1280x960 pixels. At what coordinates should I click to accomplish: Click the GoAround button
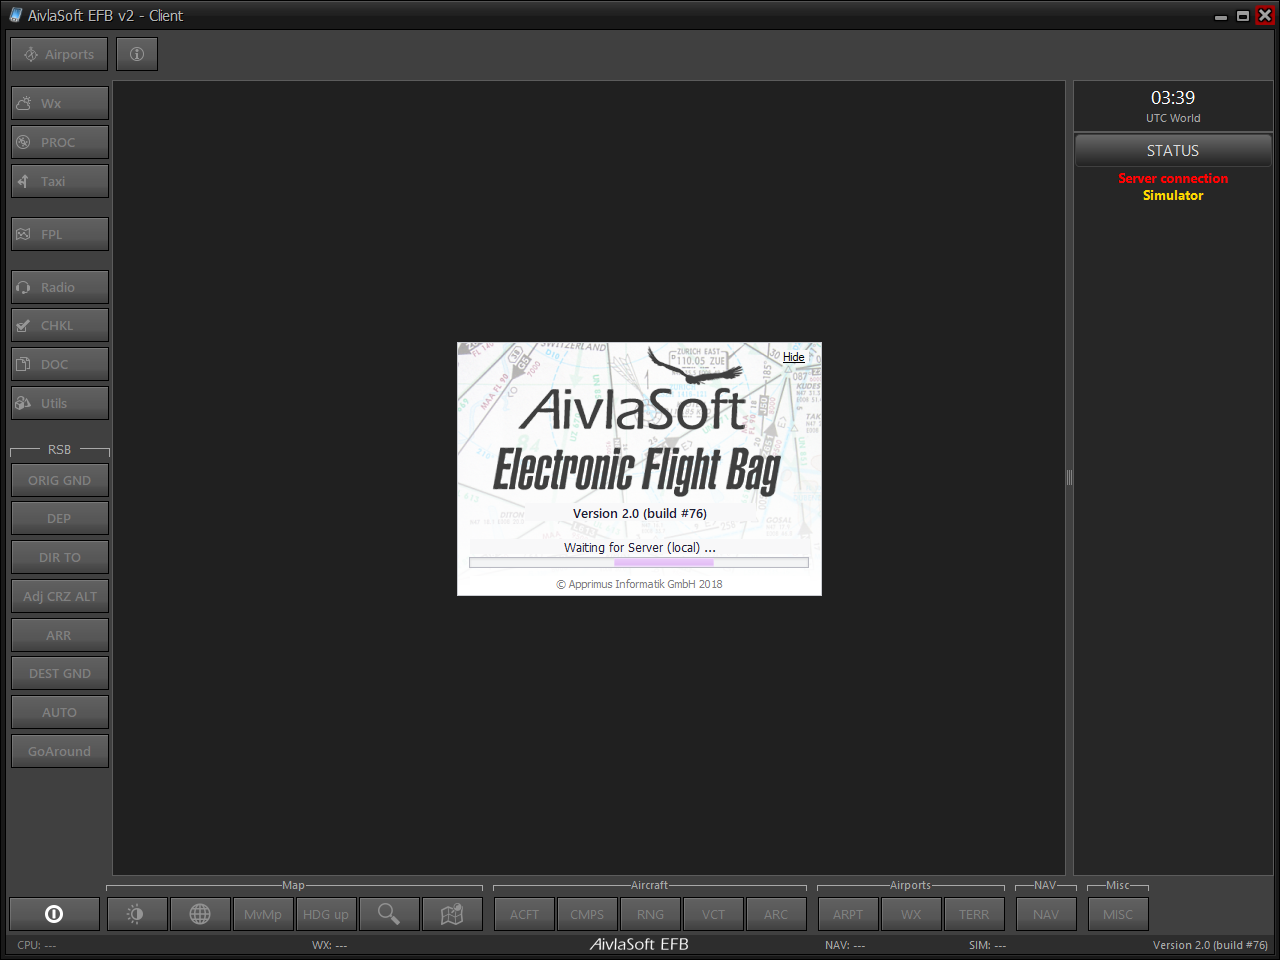click(x=60, y=751)
